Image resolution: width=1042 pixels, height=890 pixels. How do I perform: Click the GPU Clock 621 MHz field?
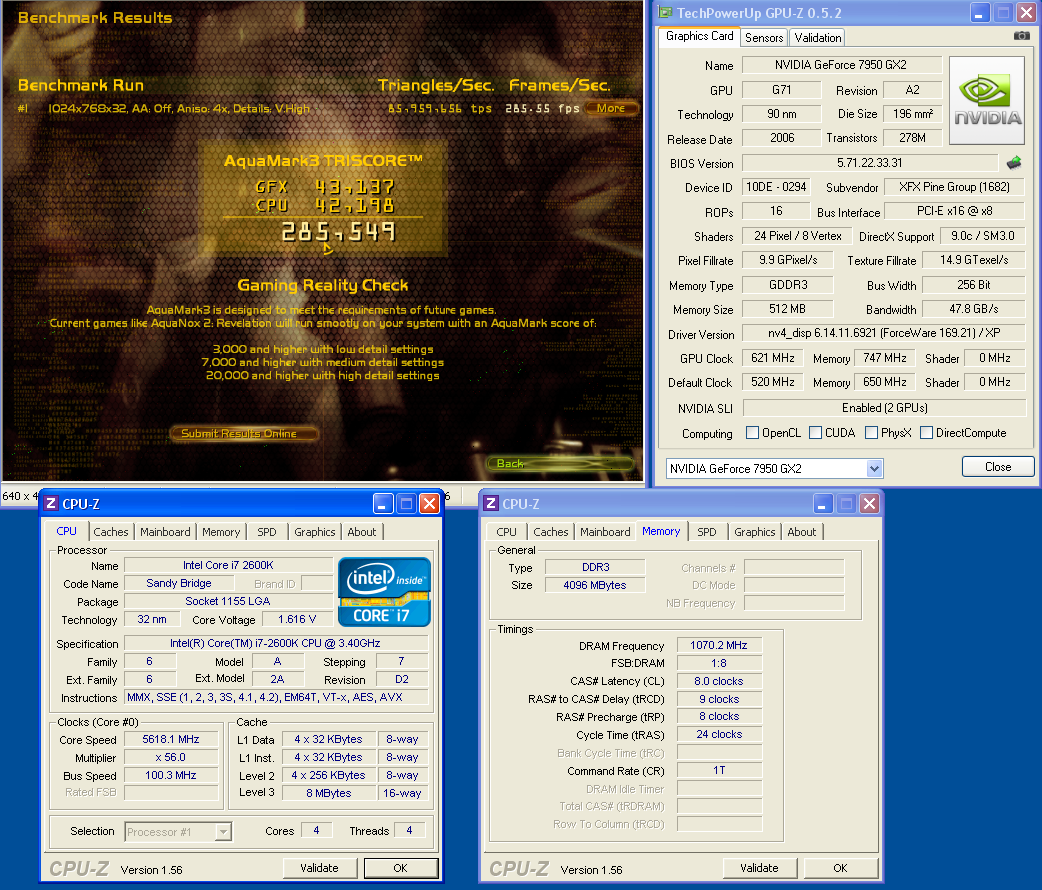(773, 358)
